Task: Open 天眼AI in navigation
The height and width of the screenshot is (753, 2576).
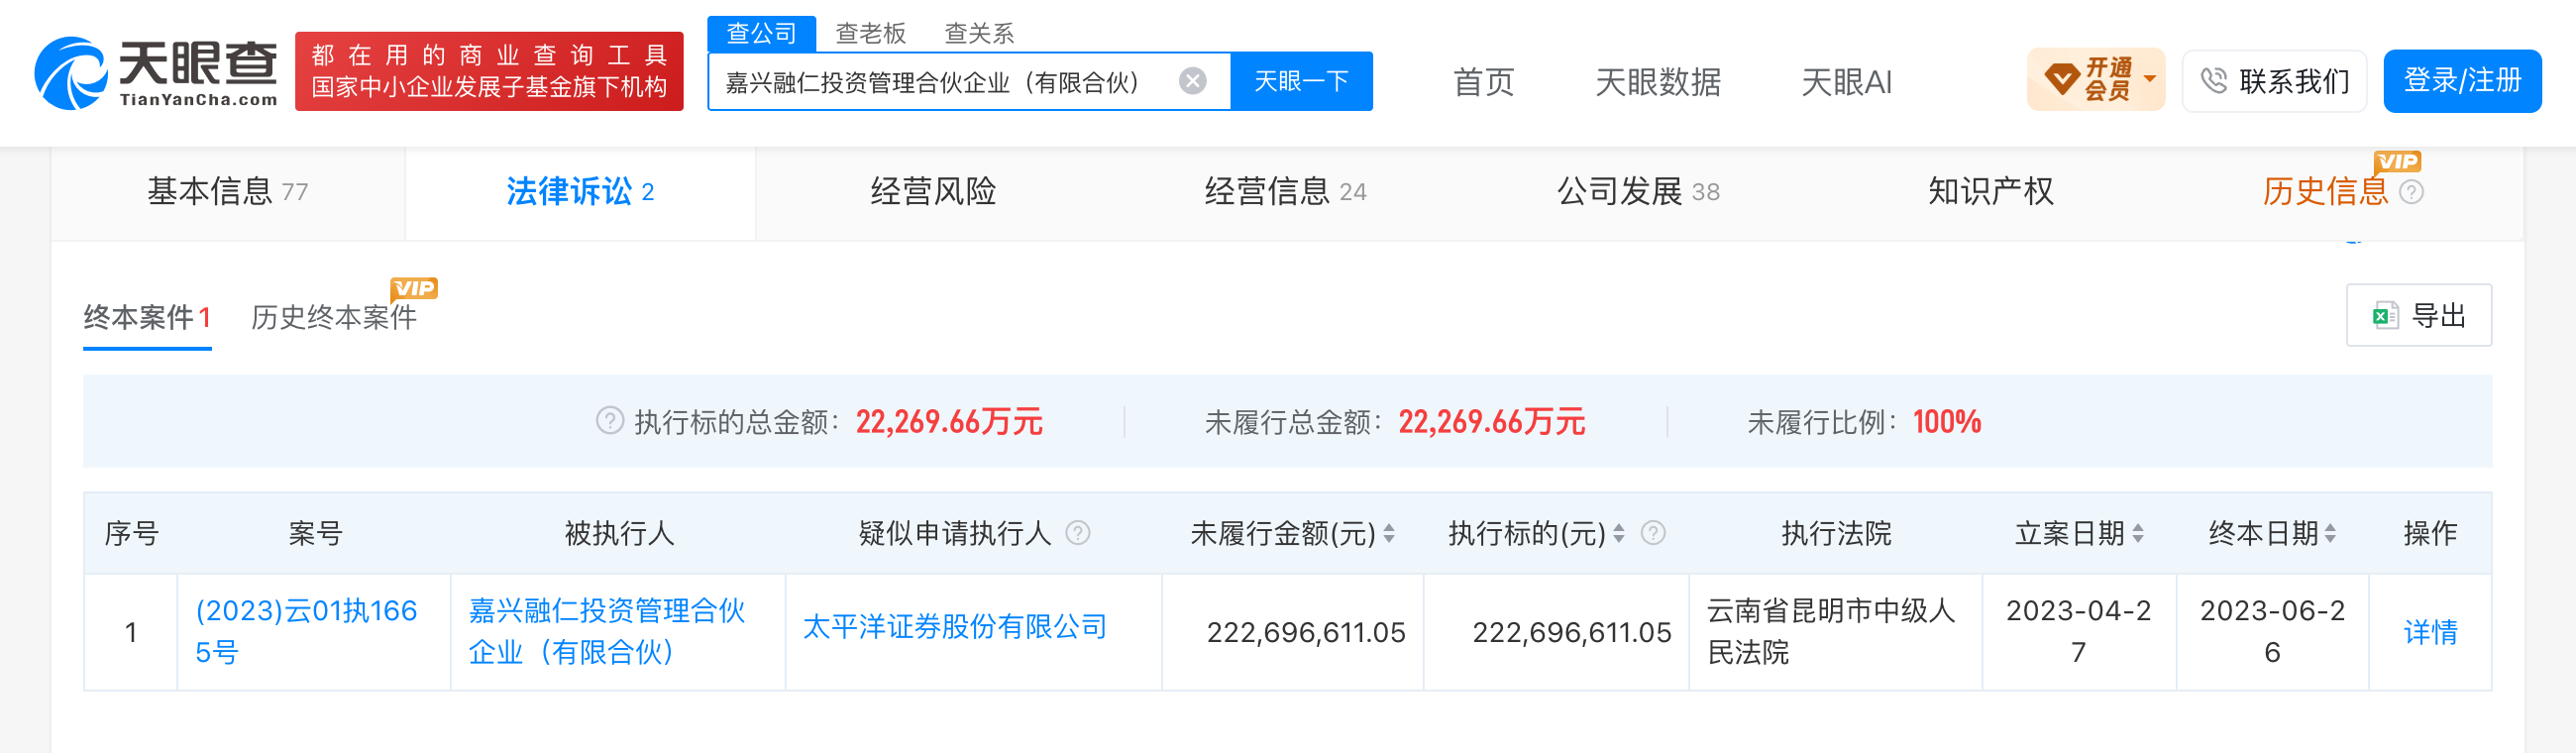Action: click(x=1846, y=83)
